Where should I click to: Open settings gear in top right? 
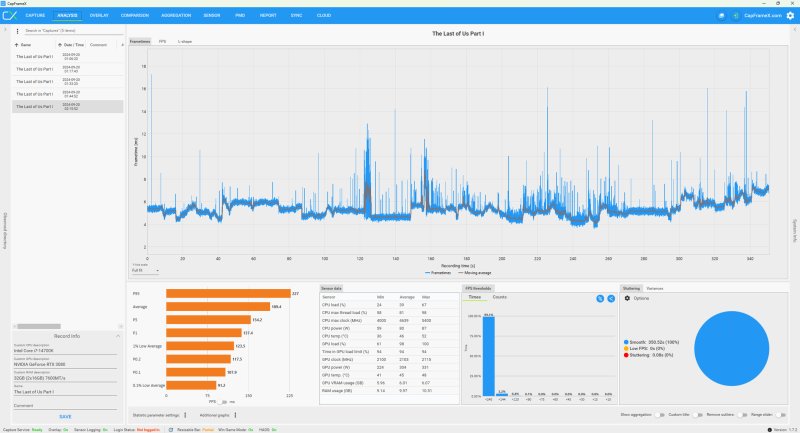click(790, 16)
